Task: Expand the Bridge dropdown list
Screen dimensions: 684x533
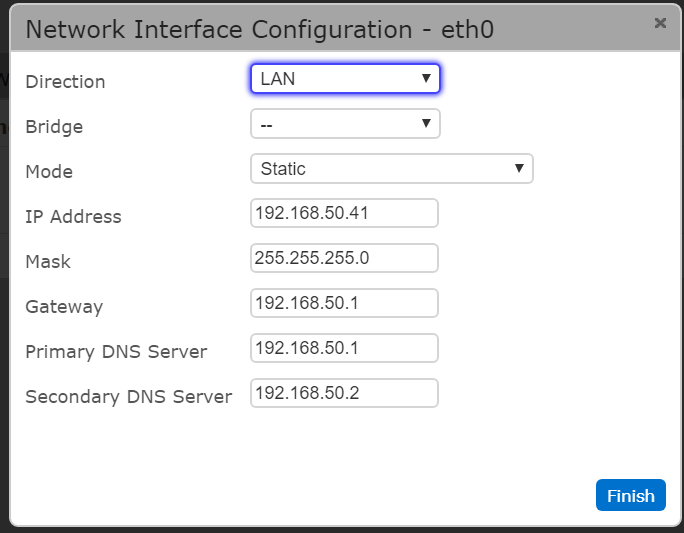Action: 345,124
